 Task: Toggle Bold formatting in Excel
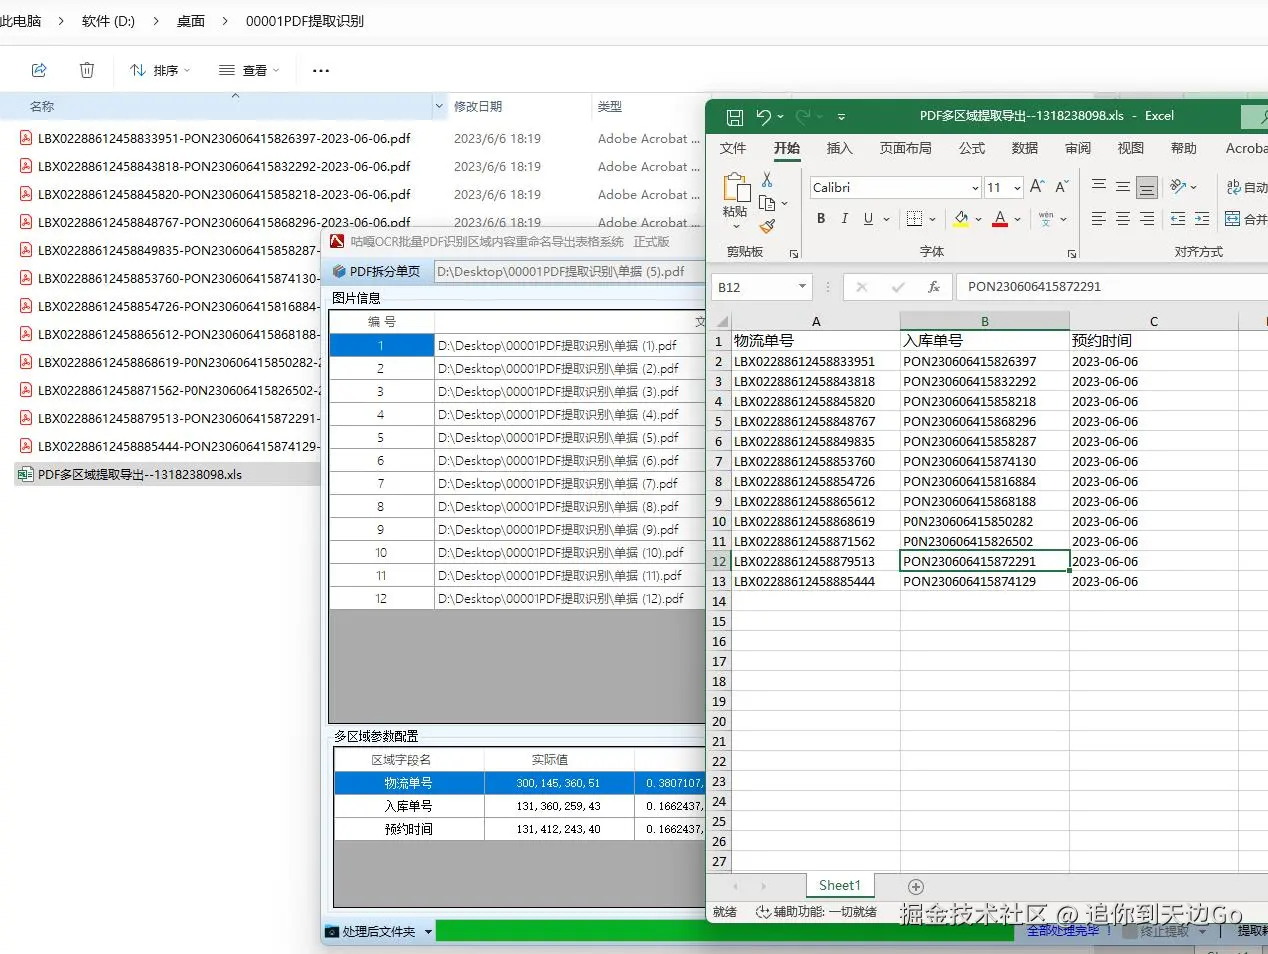click(821, 218)
